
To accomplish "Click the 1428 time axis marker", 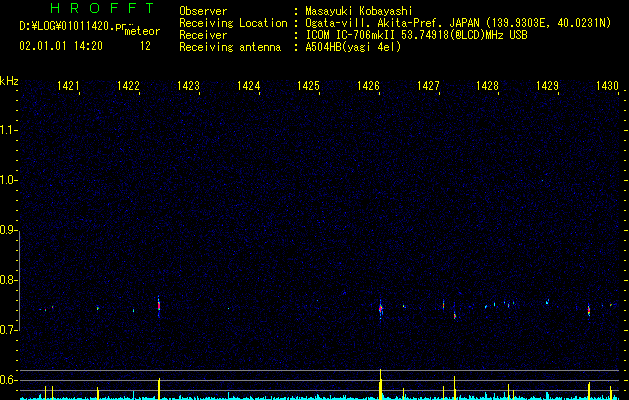I will coord(487,85).
